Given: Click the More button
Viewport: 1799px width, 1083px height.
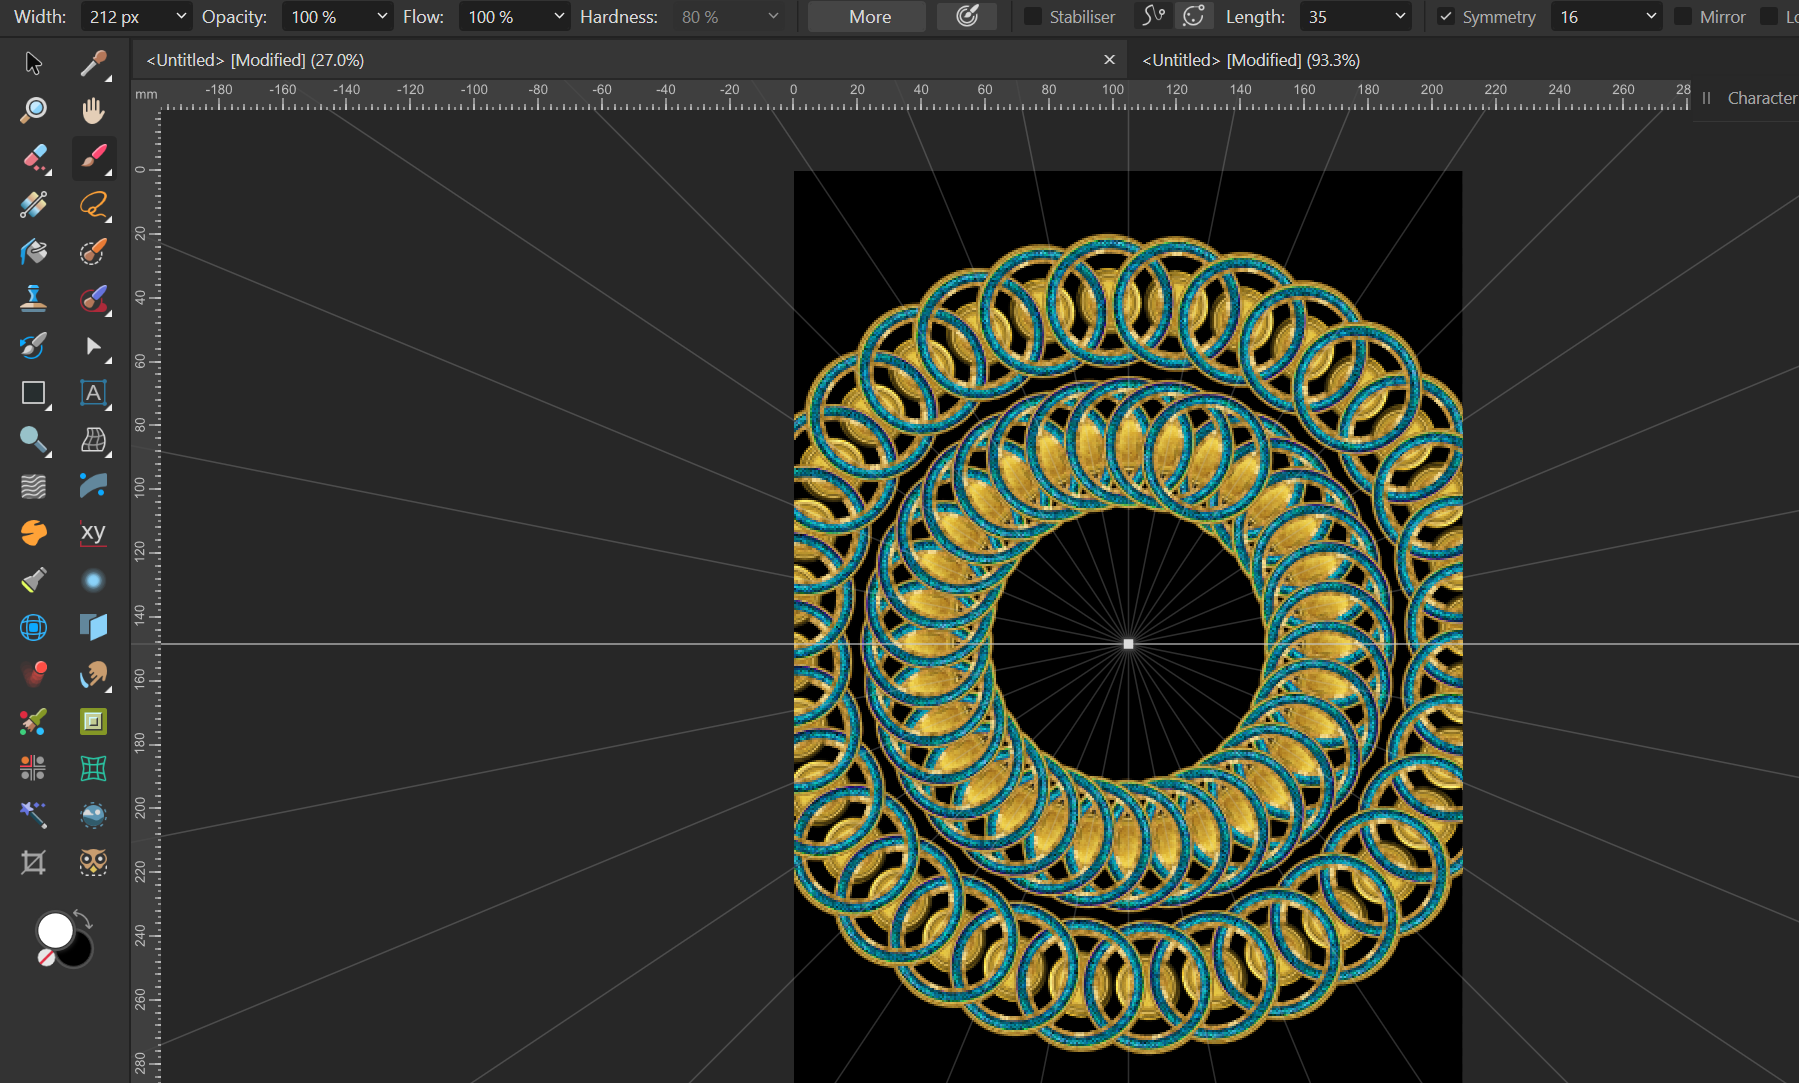Looking at the screenshot, I should [869, 17].
